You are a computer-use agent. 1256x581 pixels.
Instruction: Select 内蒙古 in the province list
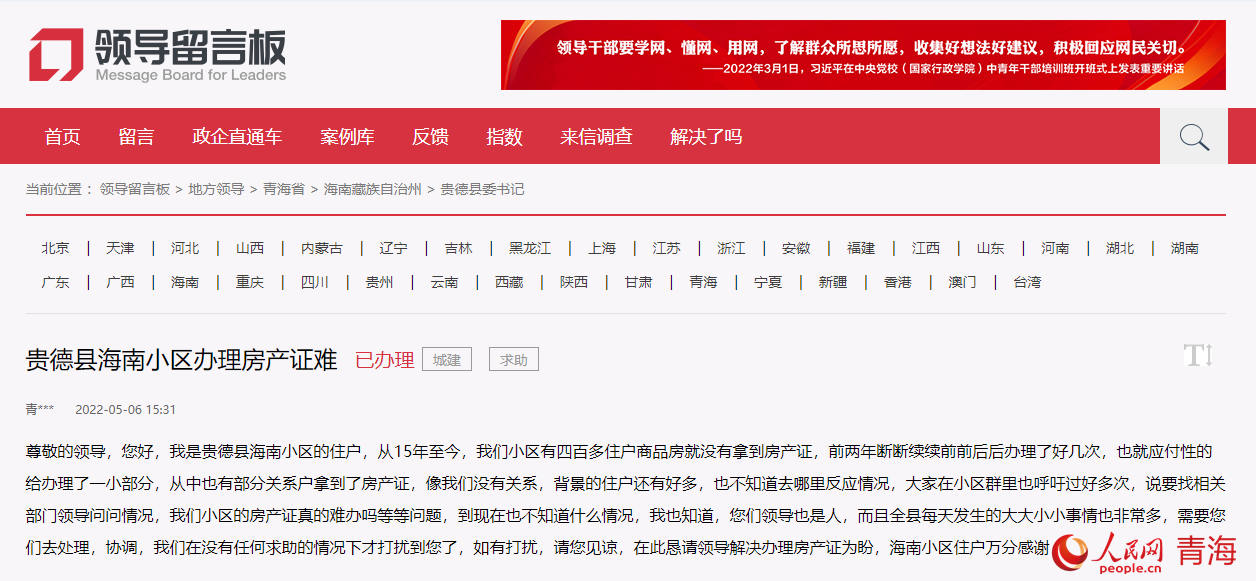click(x=322, y=248)
